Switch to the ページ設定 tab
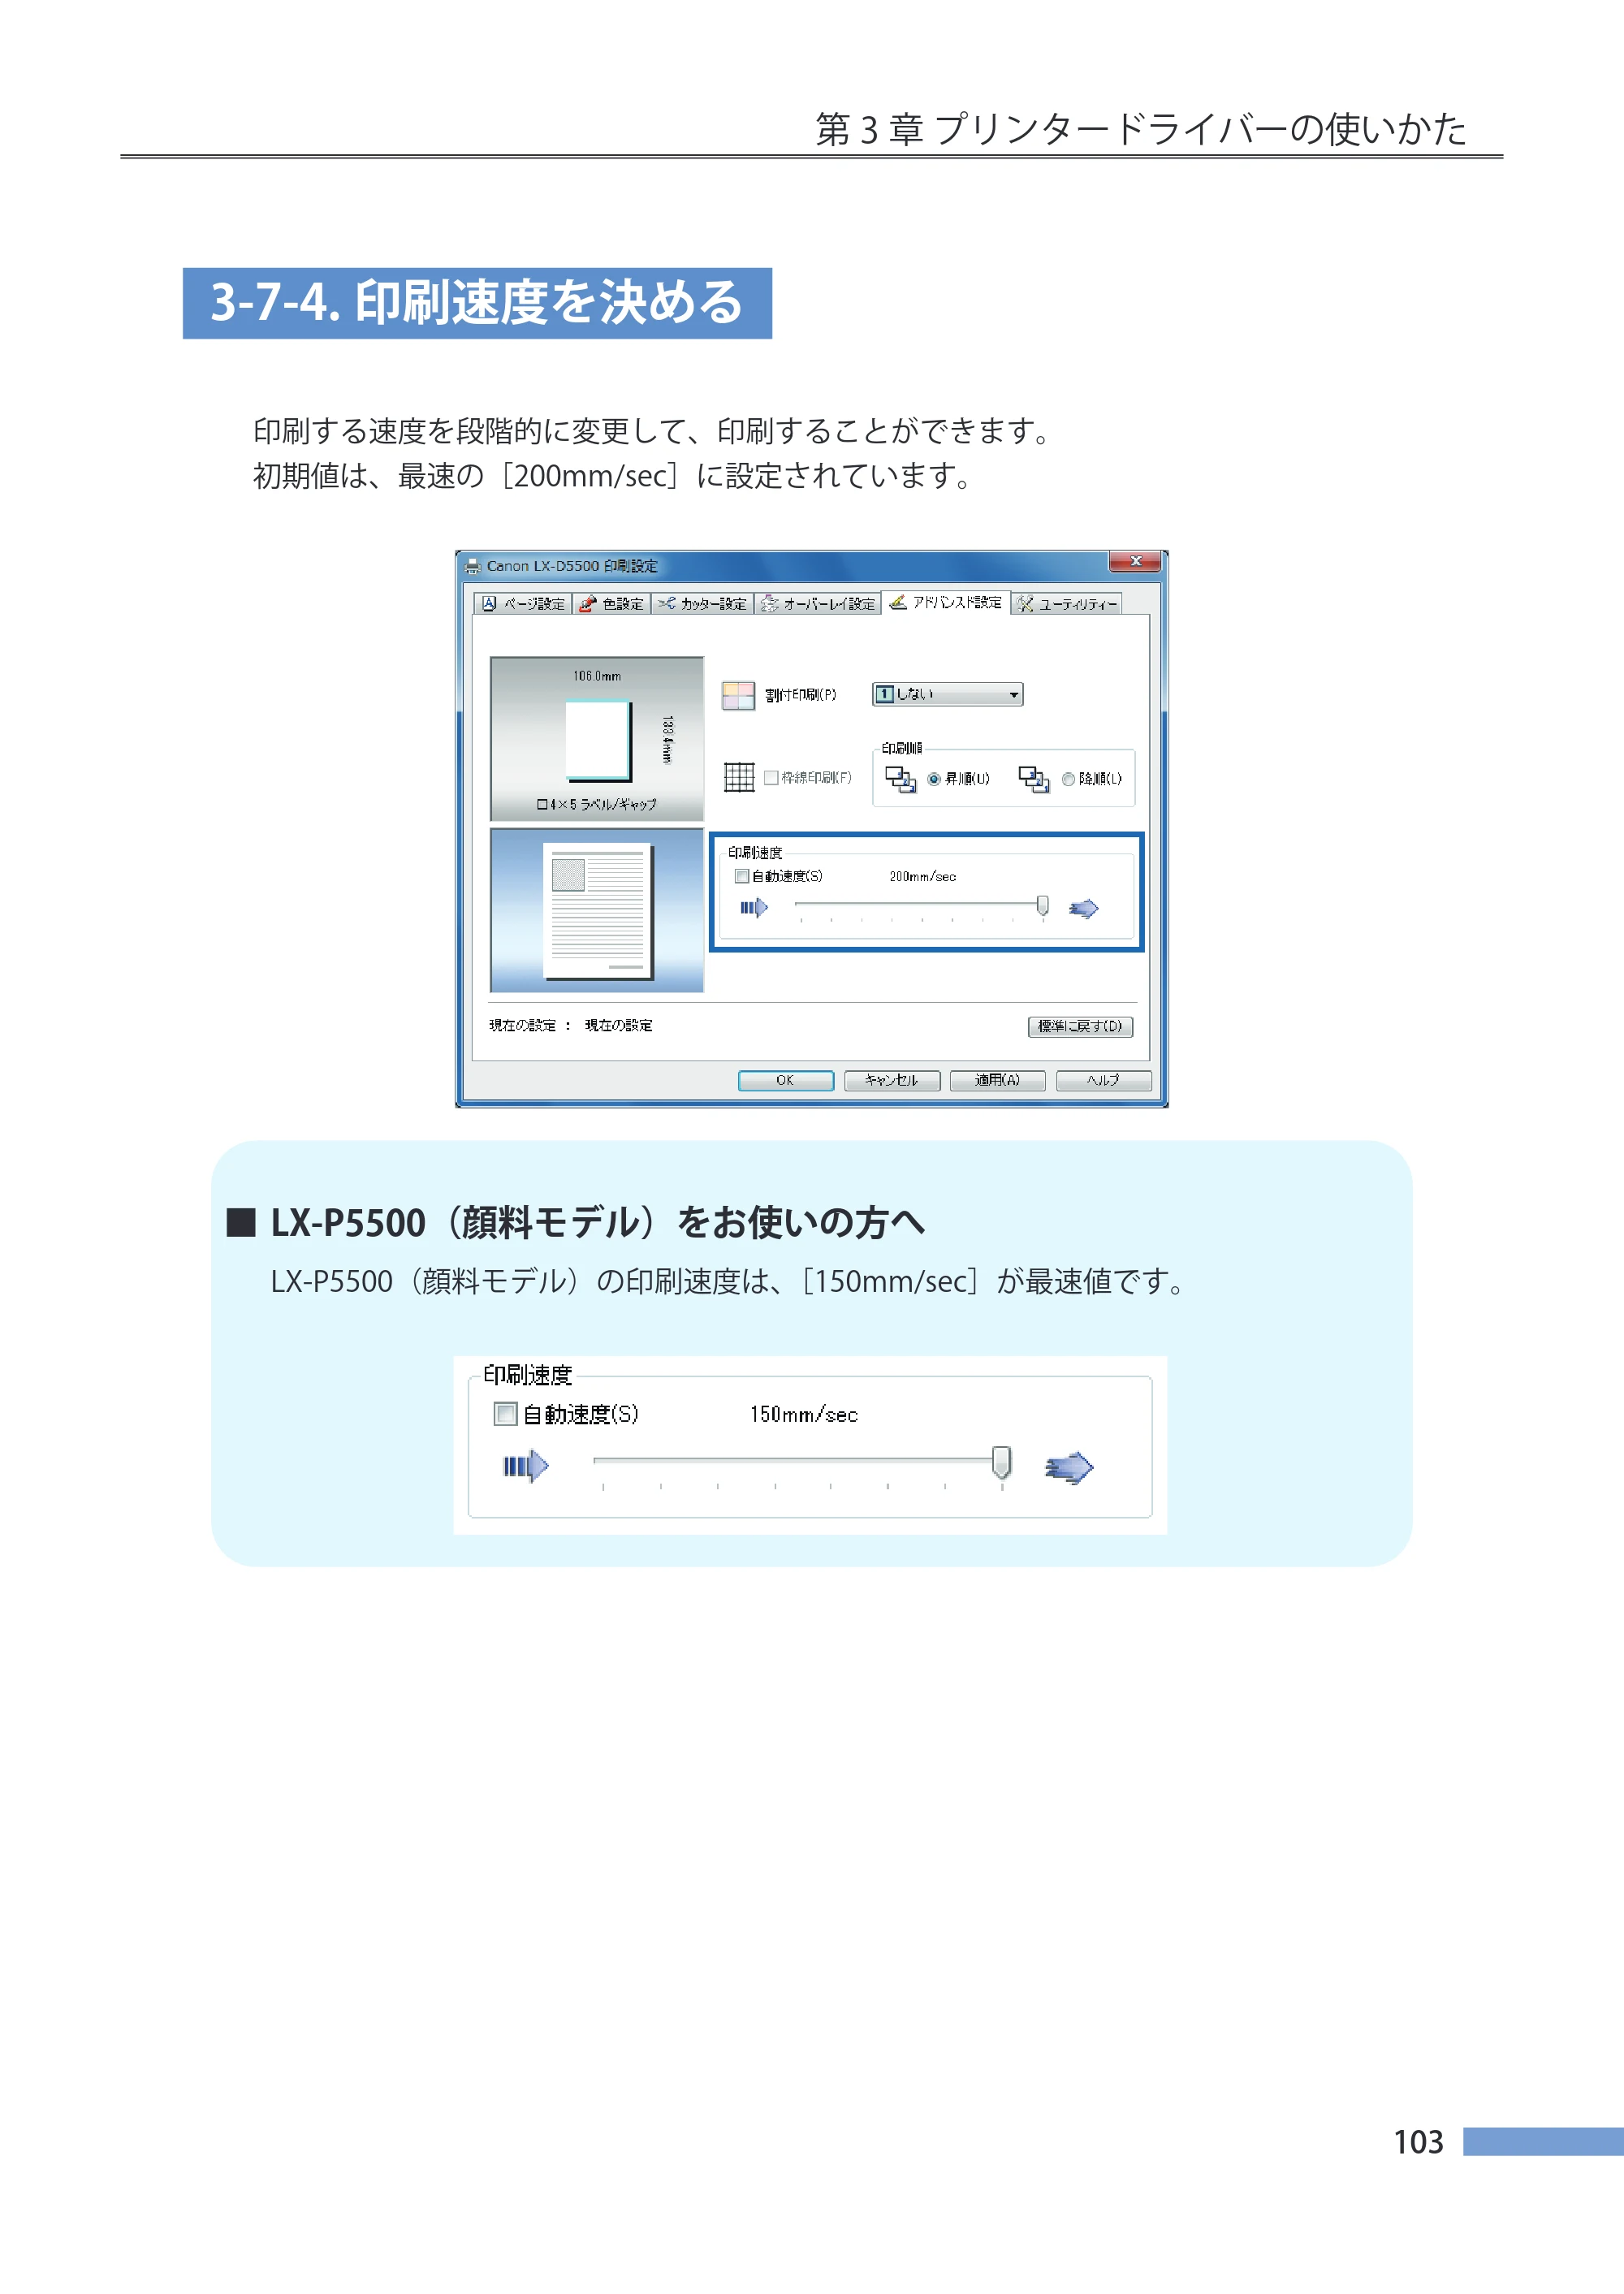 coord(523,604)
